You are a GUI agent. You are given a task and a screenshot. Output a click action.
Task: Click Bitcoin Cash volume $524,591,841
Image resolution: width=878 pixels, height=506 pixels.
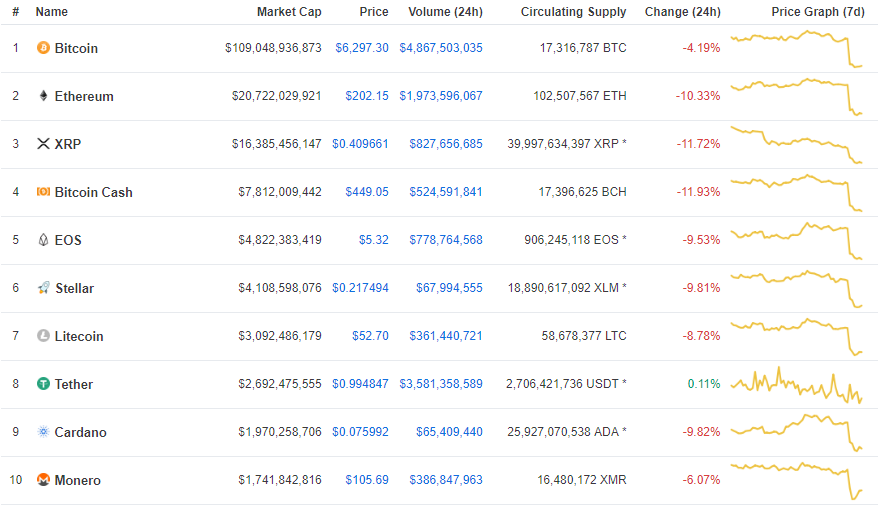point(446,192)
